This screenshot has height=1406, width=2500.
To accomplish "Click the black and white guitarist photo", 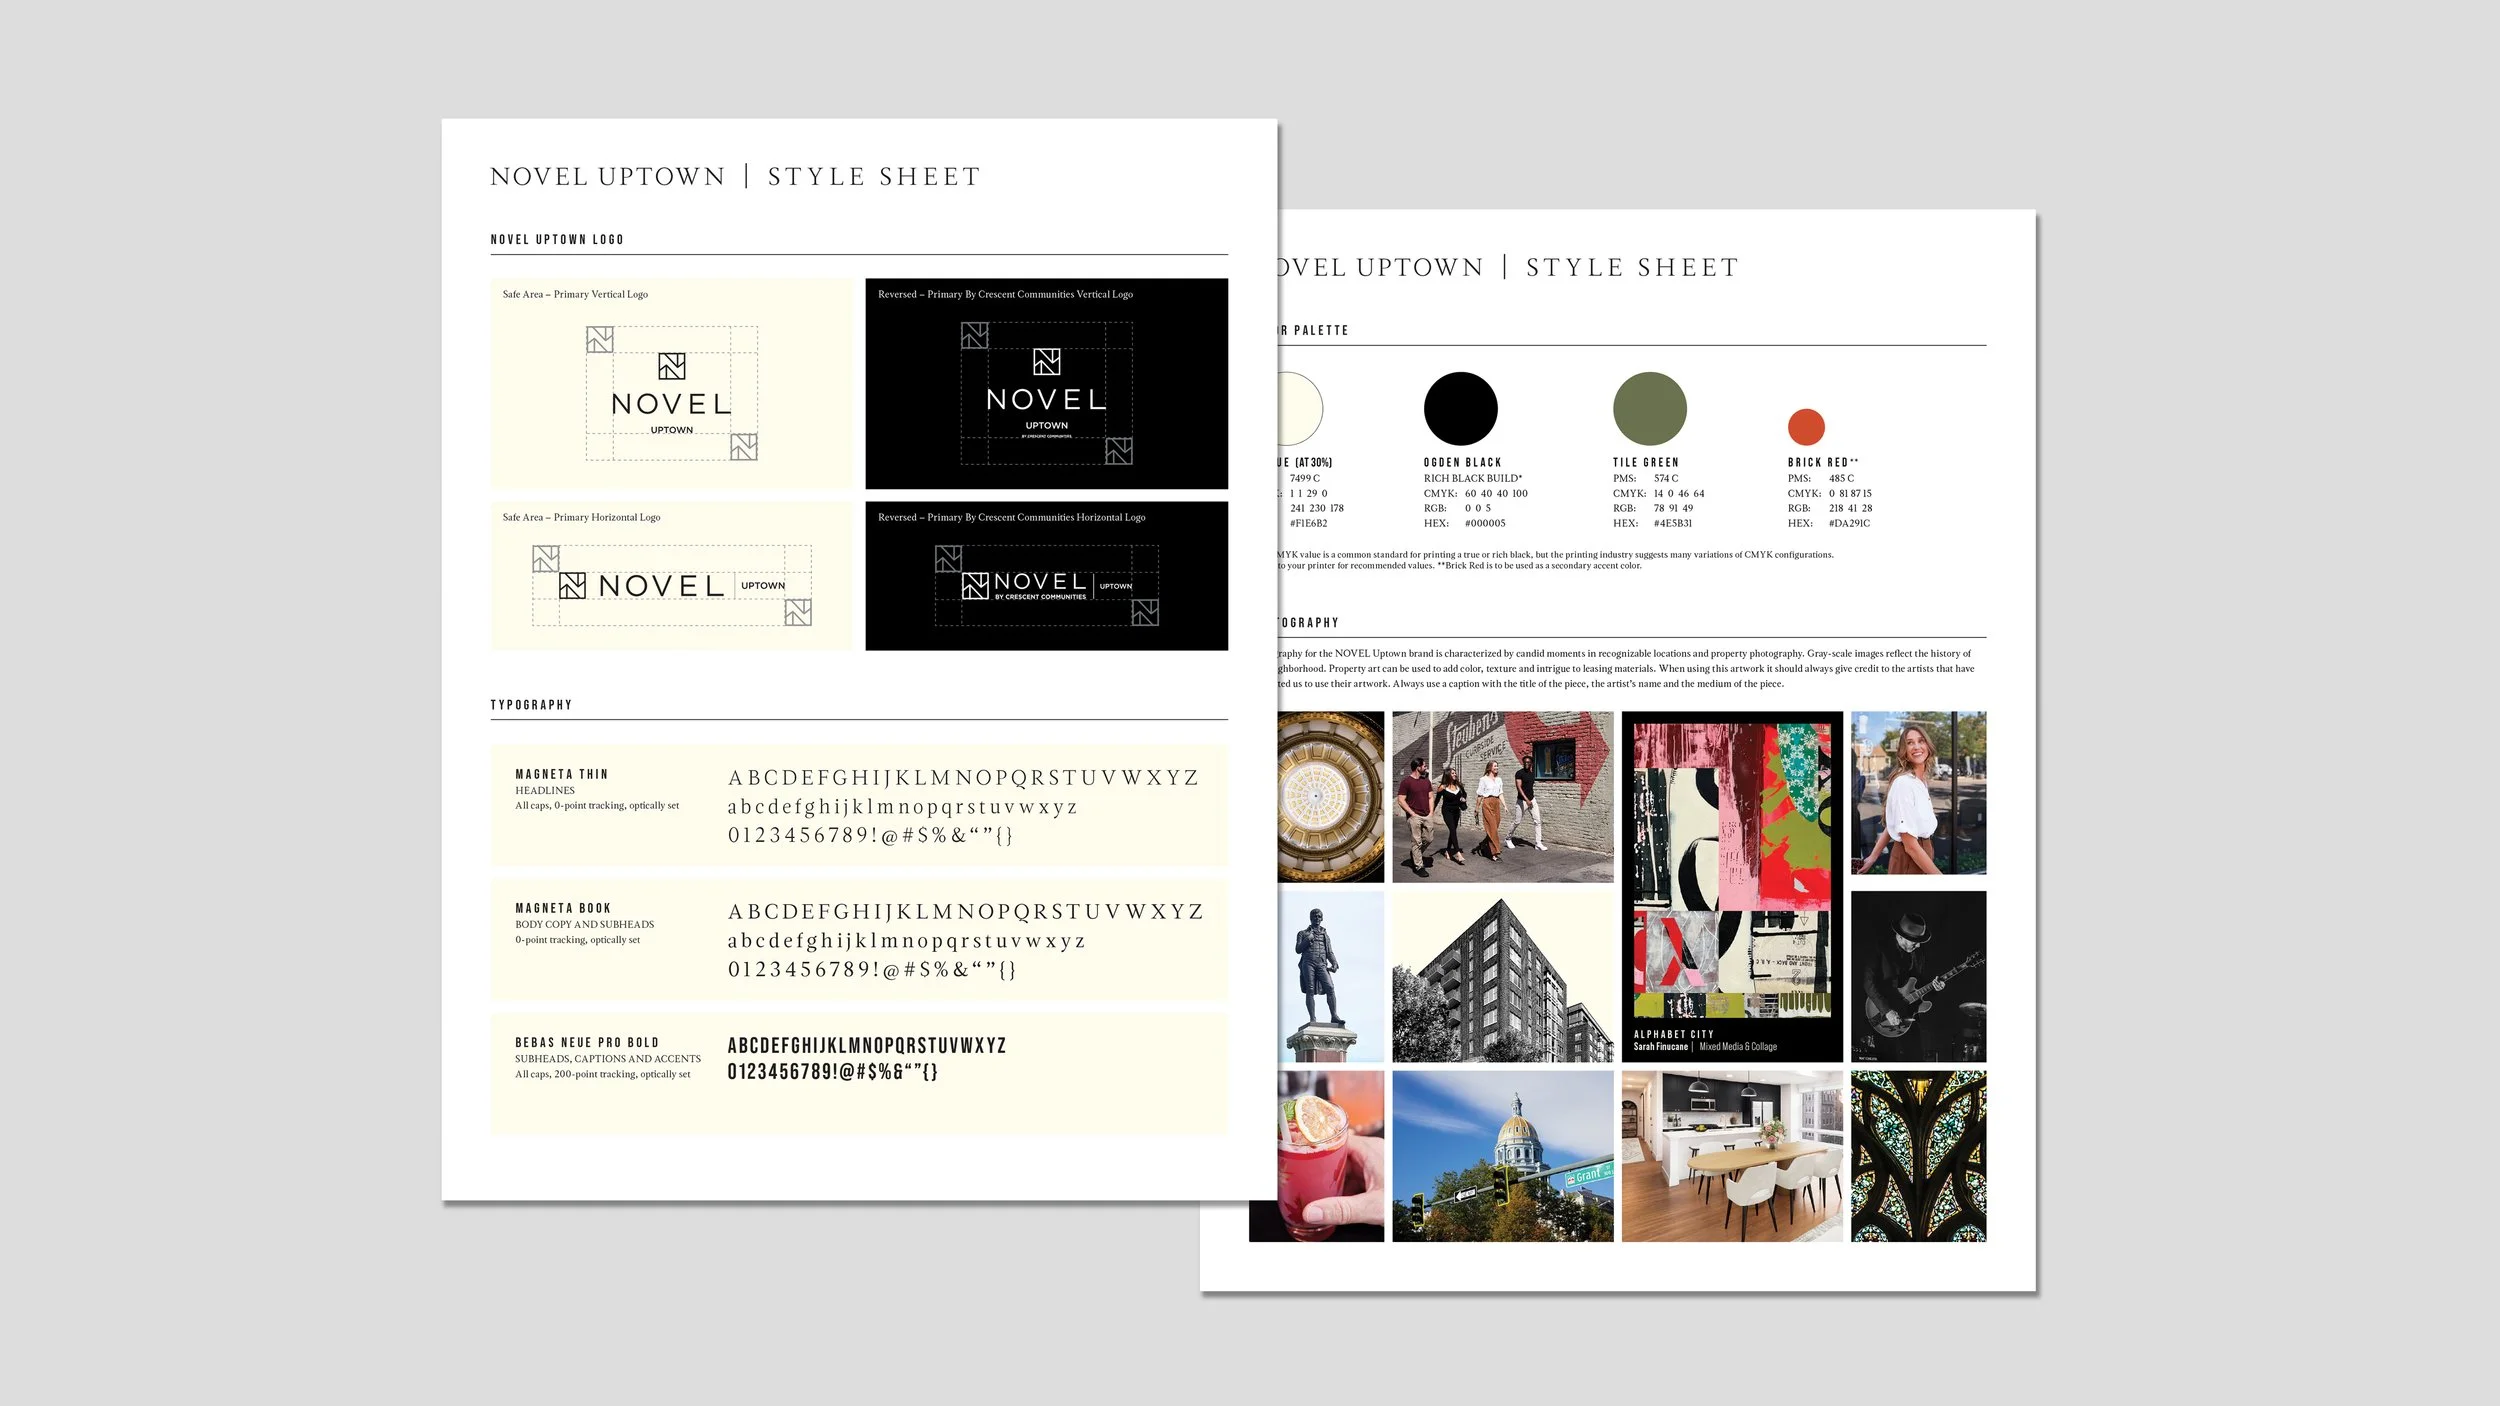I will click(x=1918, y=977).
